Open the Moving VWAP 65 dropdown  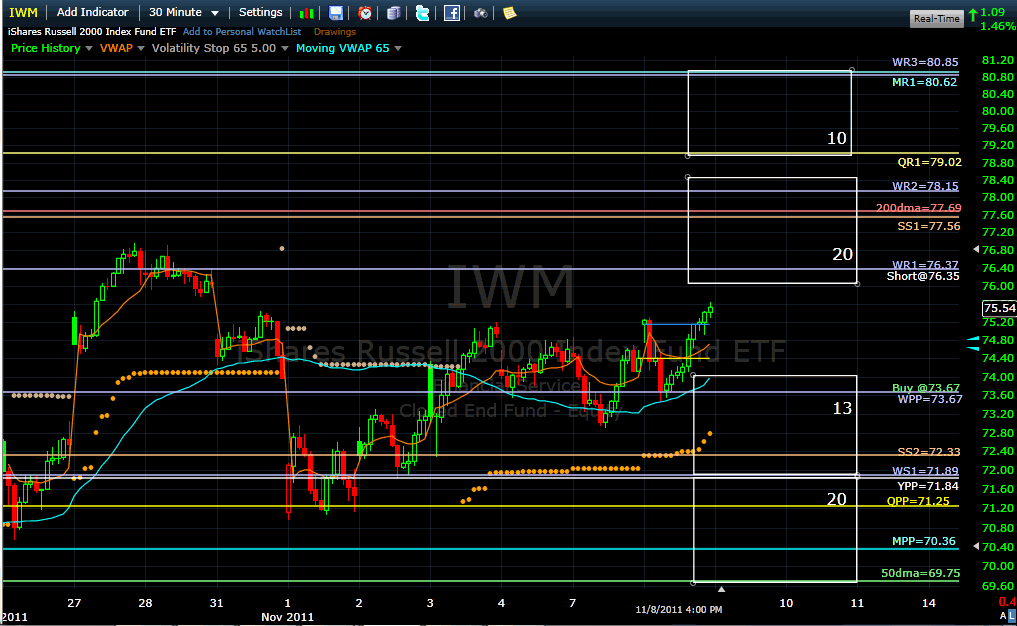[x=398, y=49]
